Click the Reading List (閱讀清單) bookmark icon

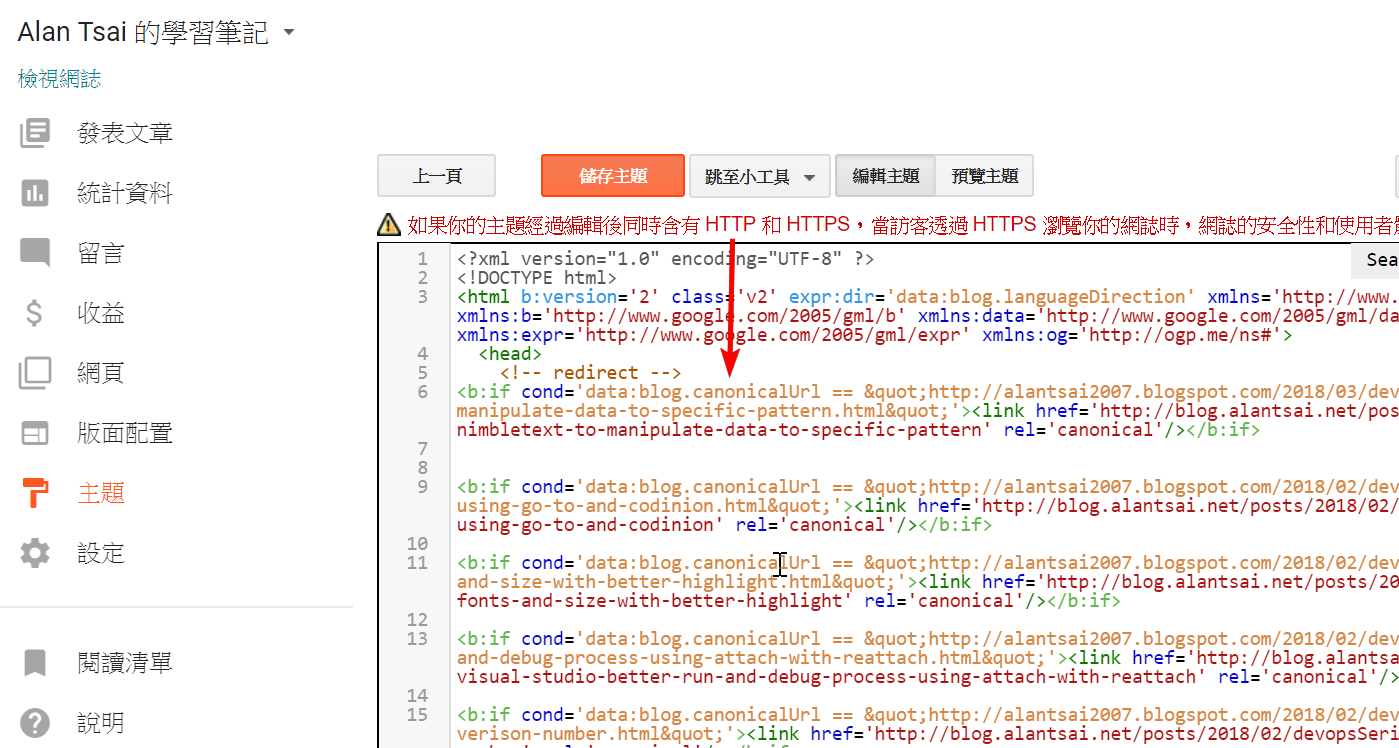[x=35, y=663]
